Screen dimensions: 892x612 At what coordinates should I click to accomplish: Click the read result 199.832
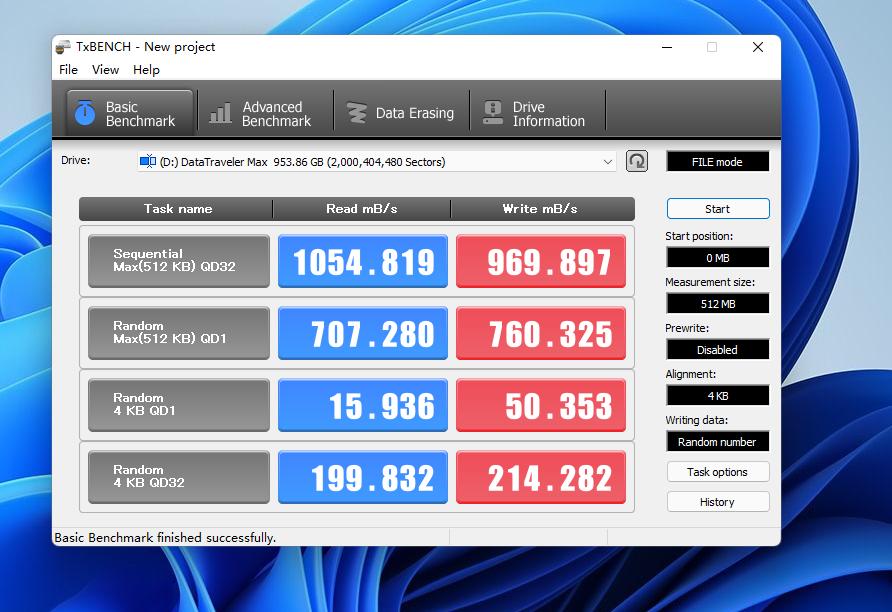363,477
